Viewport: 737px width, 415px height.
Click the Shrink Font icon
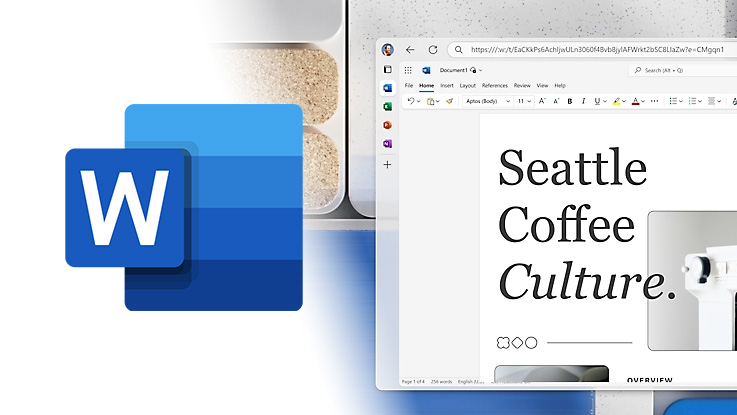click(556, 101)
